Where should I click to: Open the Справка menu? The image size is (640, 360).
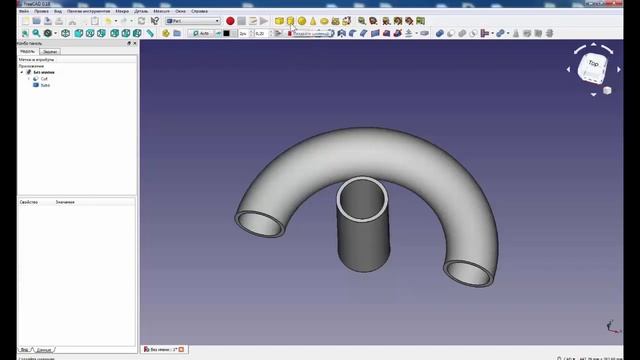(x=199, y=11)
